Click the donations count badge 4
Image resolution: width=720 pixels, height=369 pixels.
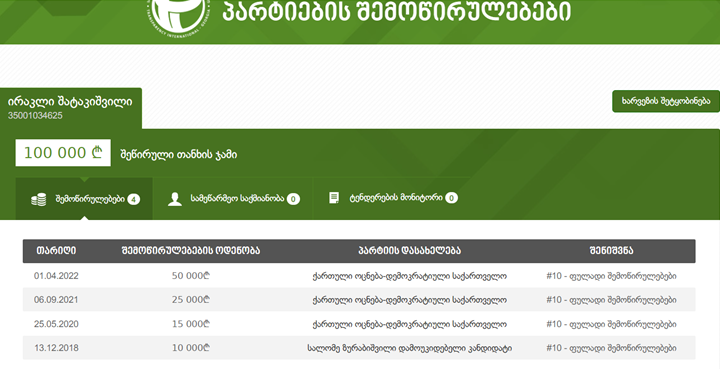pos(134,200)
